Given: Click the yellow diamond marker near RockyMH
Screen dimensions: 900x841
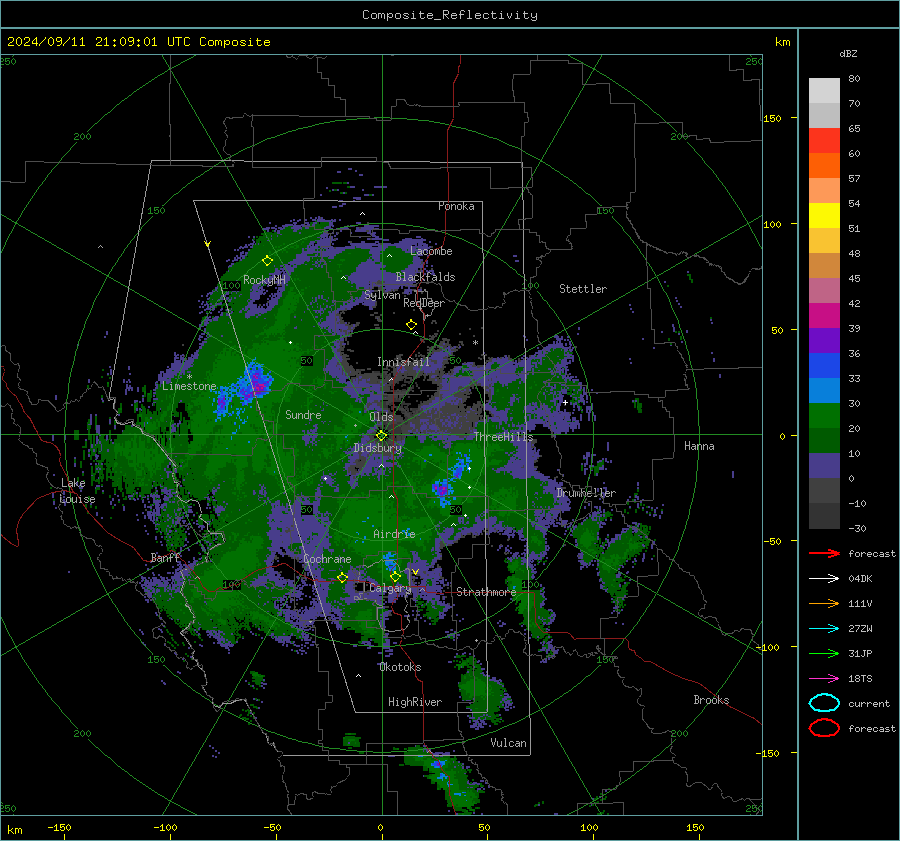Looking at the screenshot, I should 267,261.
